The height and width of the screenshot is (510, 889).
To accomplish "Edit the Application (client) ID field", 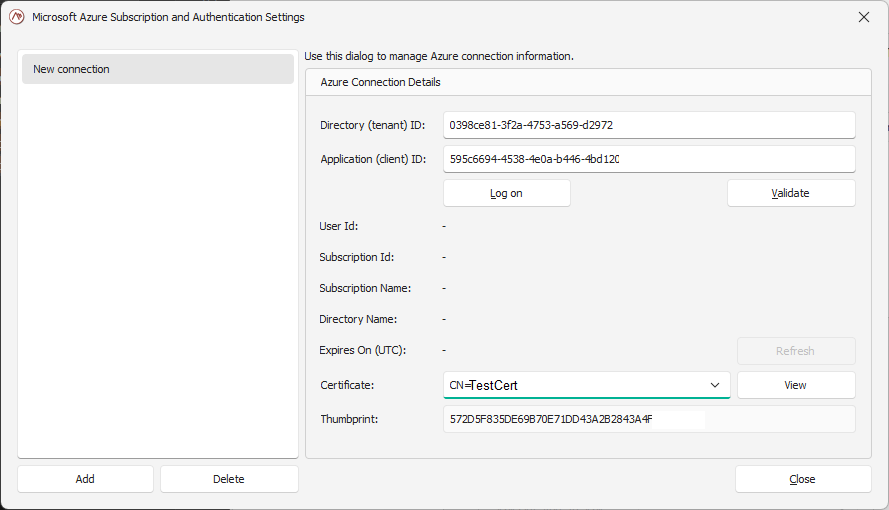I will 649,159.
